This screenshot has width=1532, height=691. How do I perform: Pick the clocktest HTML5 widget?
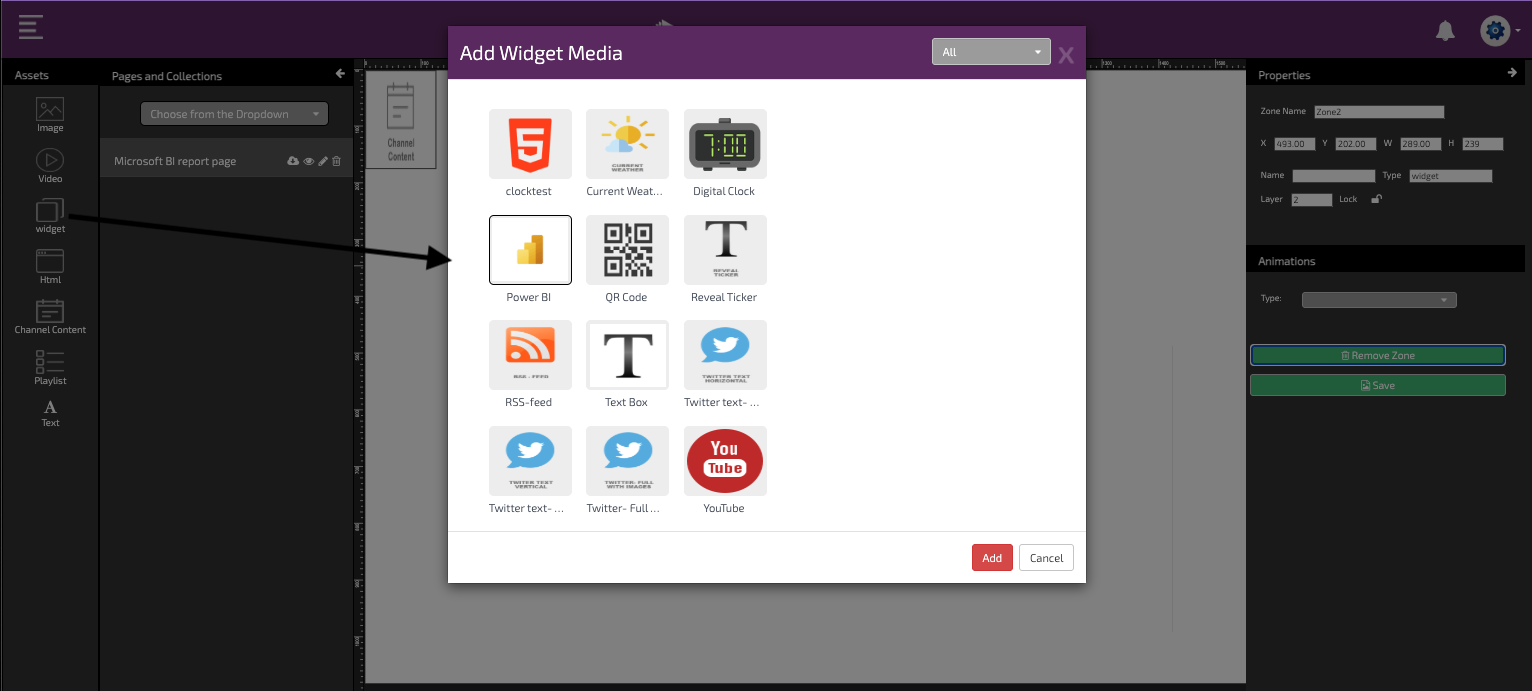tap(530, 144)
